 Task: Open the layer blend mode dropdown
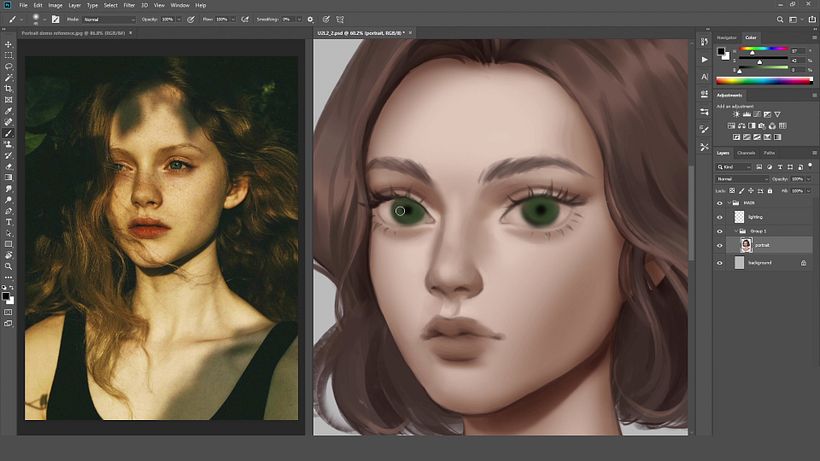tap(742, 179)
